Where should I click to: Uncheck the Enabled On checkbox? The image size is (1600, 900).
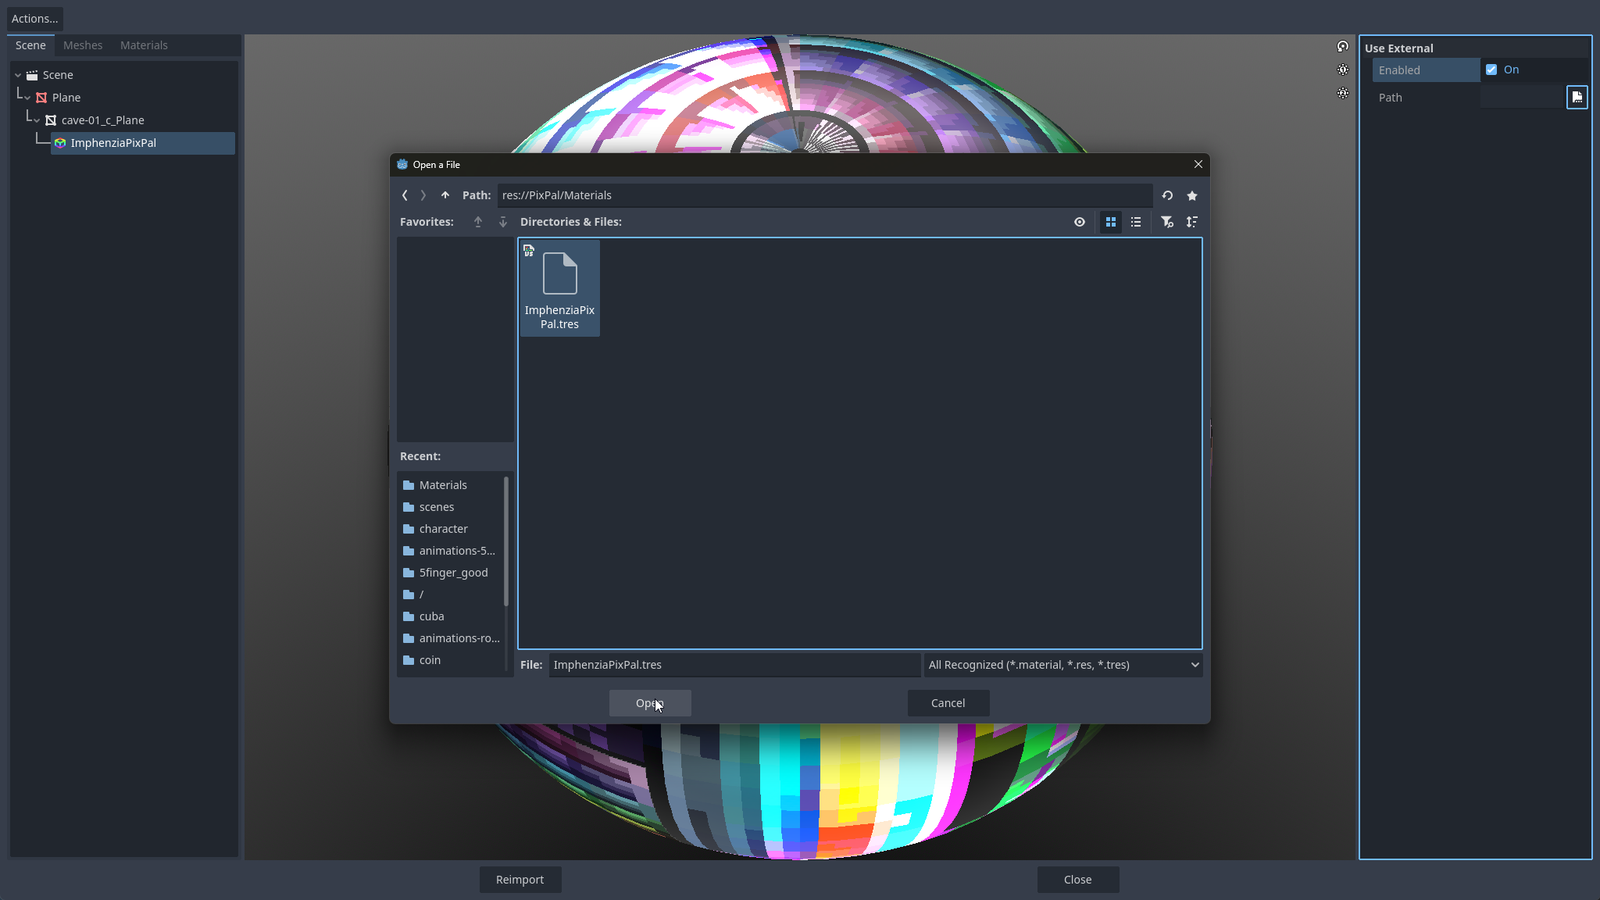pyautogui.click(x=1491, y=70)
